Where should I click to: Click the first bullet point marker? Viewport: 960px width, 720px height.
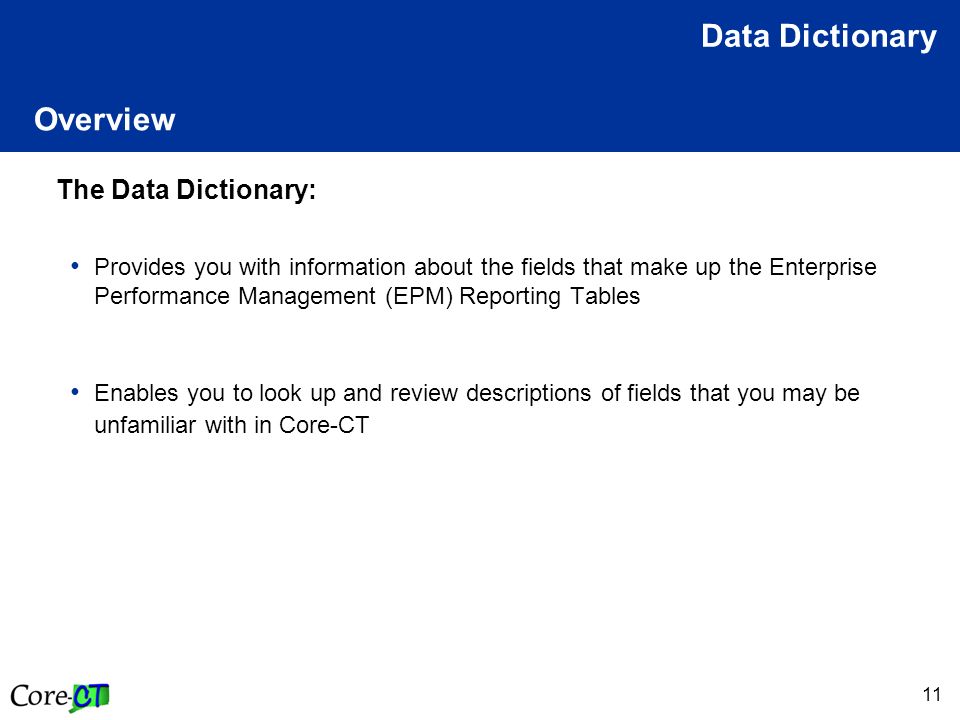coord(75,266)
